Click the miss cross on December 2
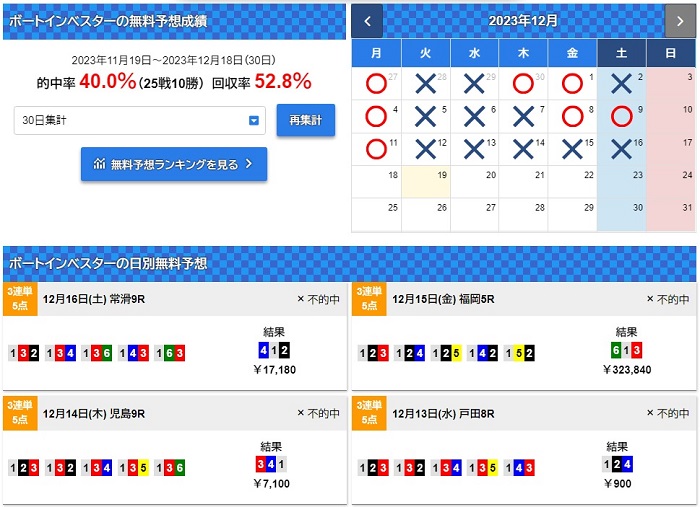700x507 pixels. point(620,85)
